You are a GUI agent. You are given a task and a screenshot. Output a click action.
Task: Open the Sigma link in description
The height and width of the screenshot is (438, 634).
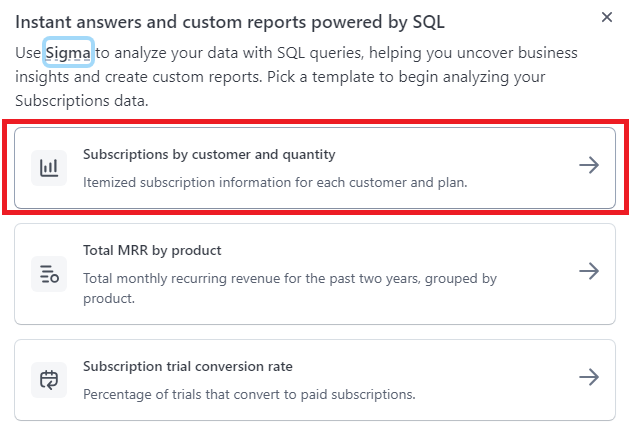pyautogui.click(x=69, y=51)
